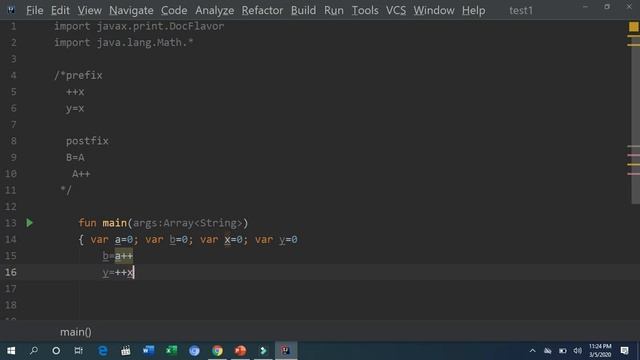Open Task View on the taskbar

[78, 351]
